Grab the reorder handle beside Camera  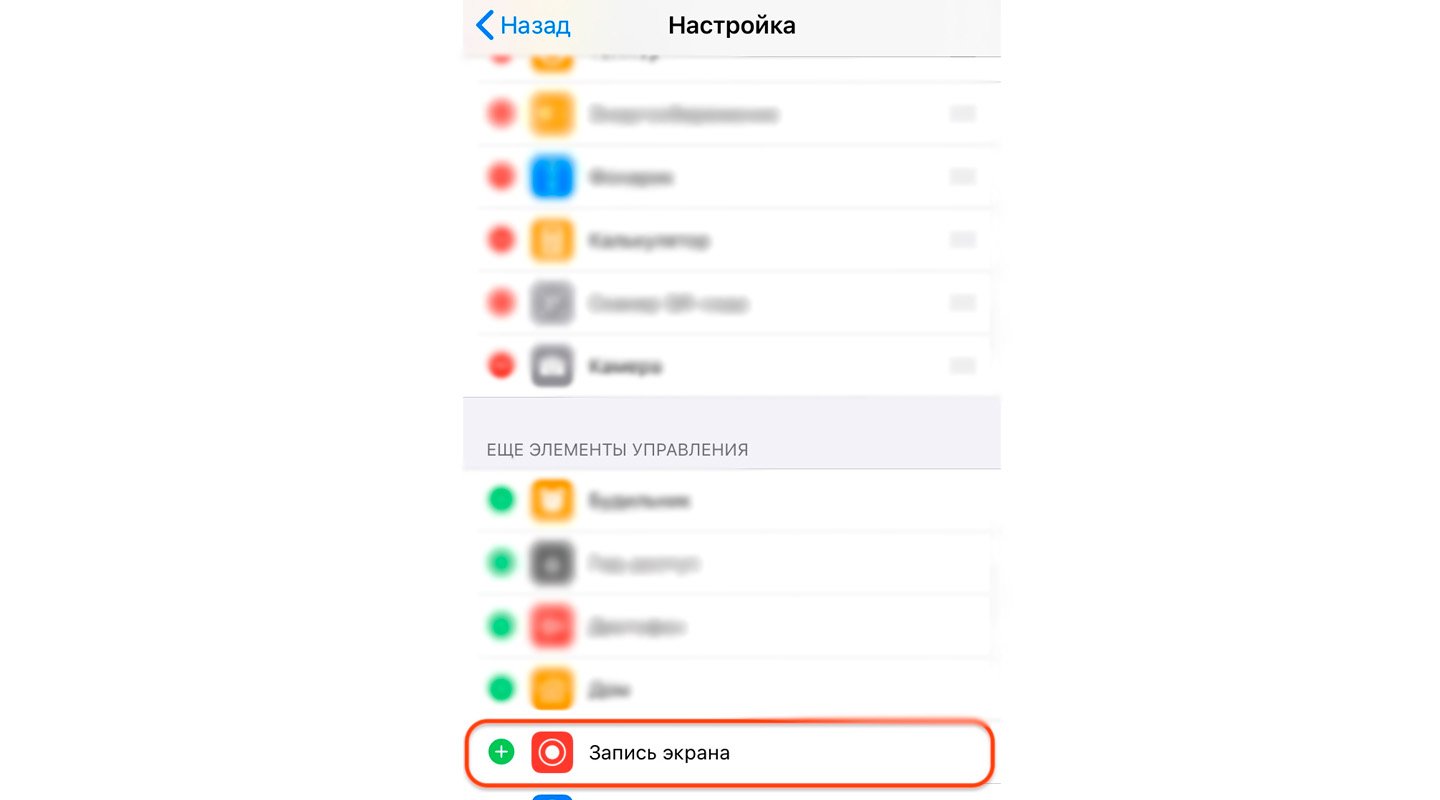962,366
